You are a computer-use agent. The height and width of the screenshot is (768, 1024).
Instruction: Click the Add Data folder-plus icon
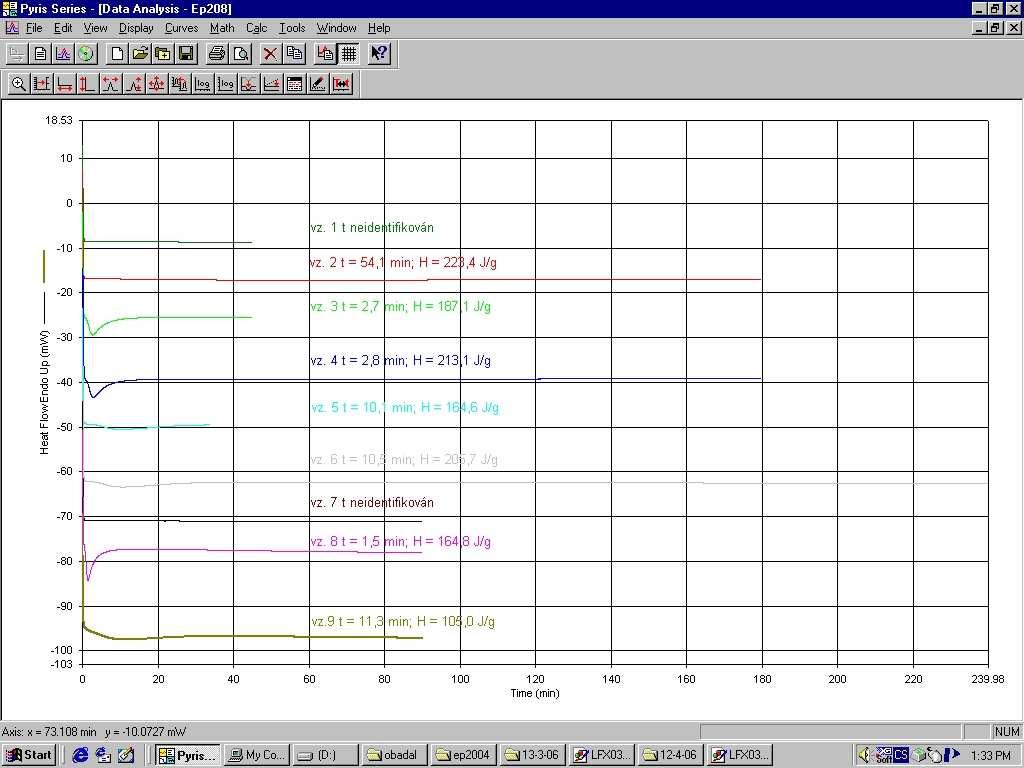163,54
